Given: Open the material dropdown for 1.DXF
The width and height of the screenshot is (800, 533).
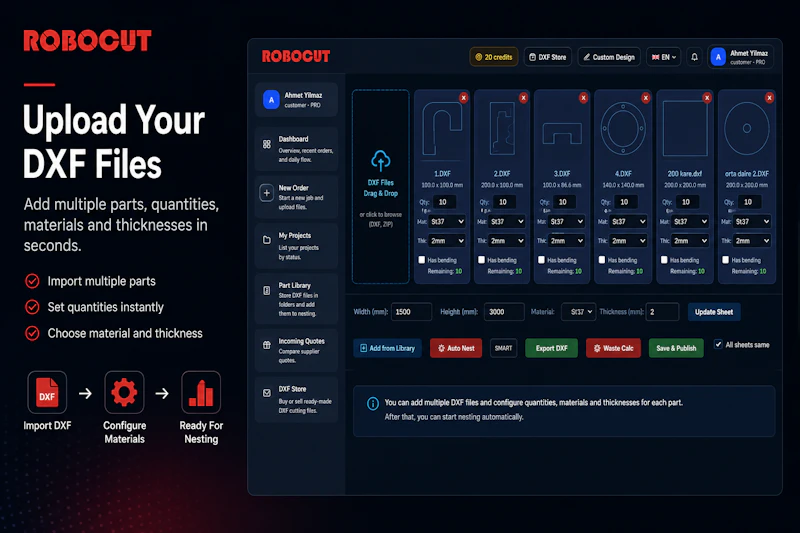Looking at the screenshot, I should point(447,221).
